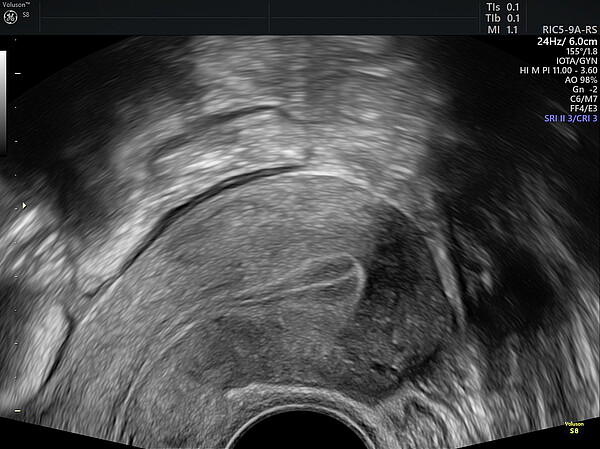Click the 'SRI II 3/CRI 3' blue text
The width and height of the screenshot is (600, 449).
[x=571, y=119]
